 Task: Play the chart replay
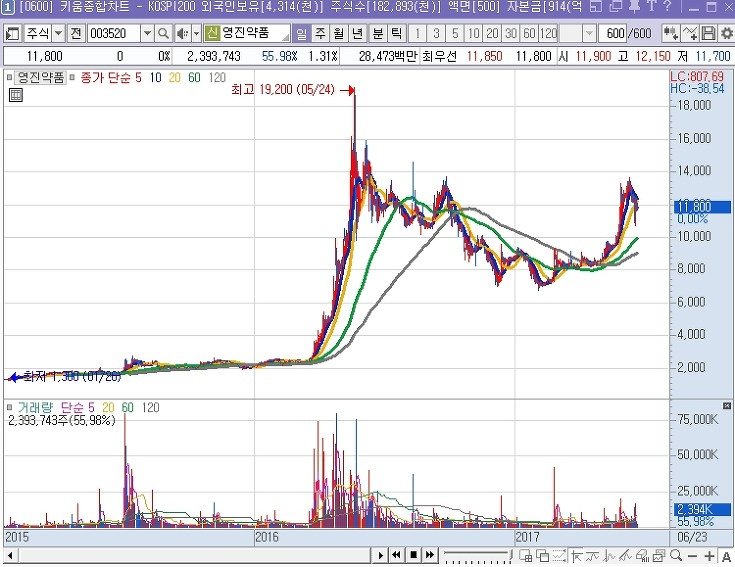[x=380, y=555]
